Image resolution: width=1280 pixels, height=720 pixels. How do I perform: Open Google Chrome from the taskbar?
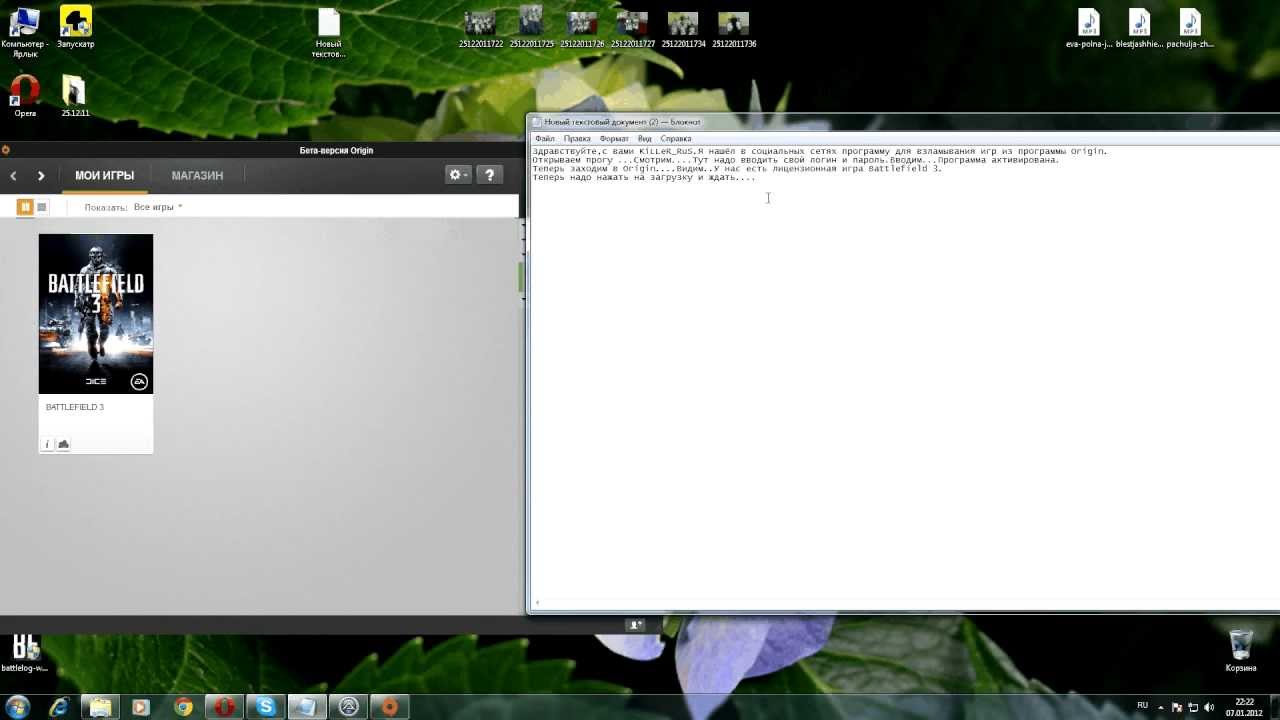183,707
